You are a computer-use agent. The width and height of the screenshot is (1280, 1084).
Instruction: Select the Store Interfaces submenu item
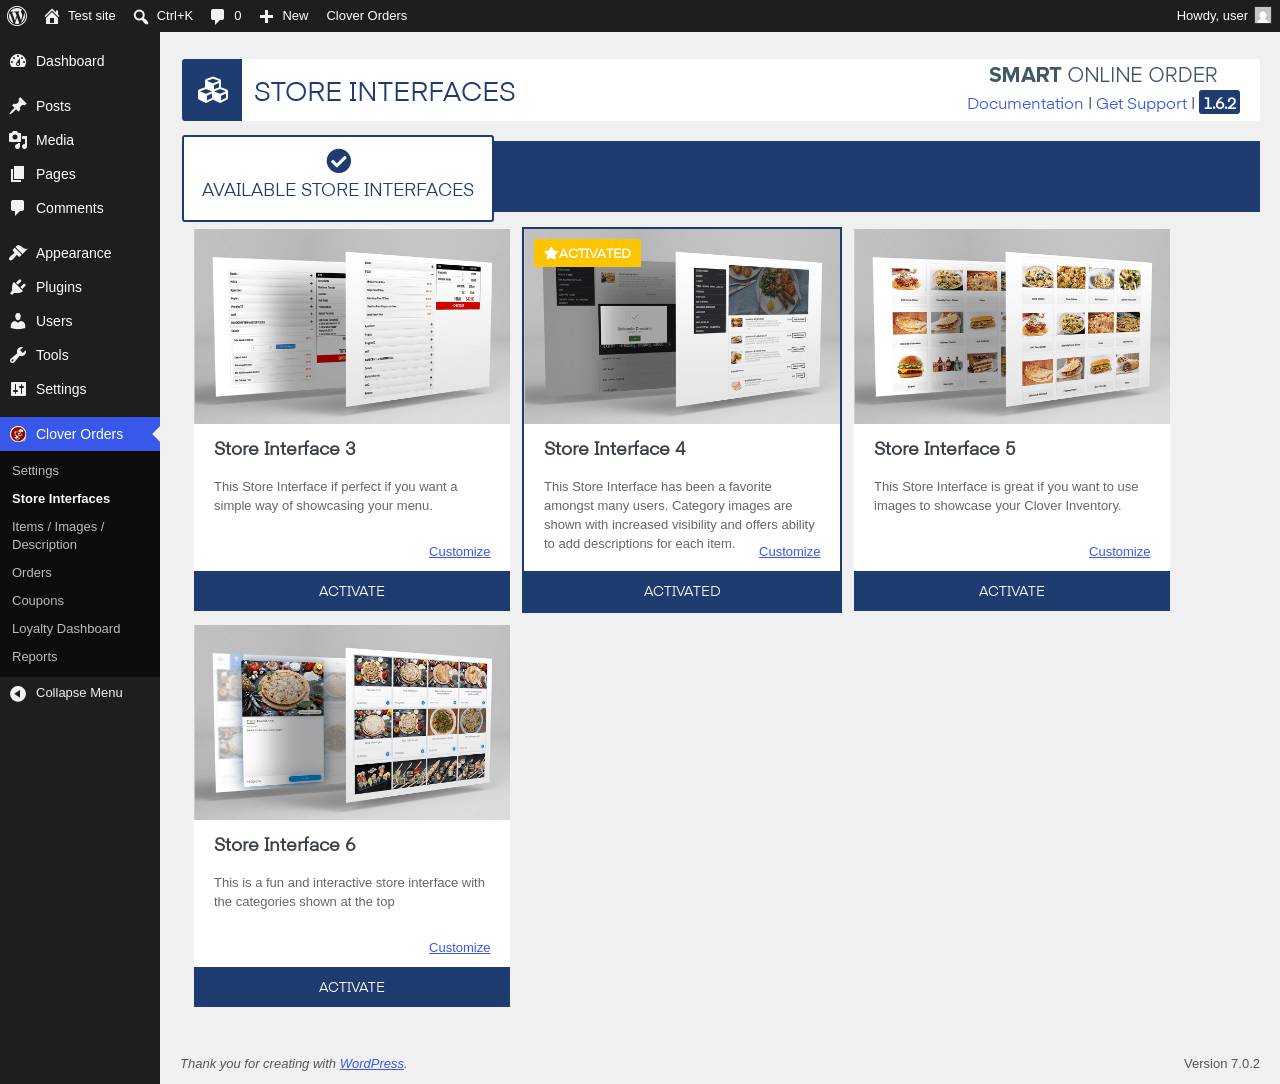(61, 499)
